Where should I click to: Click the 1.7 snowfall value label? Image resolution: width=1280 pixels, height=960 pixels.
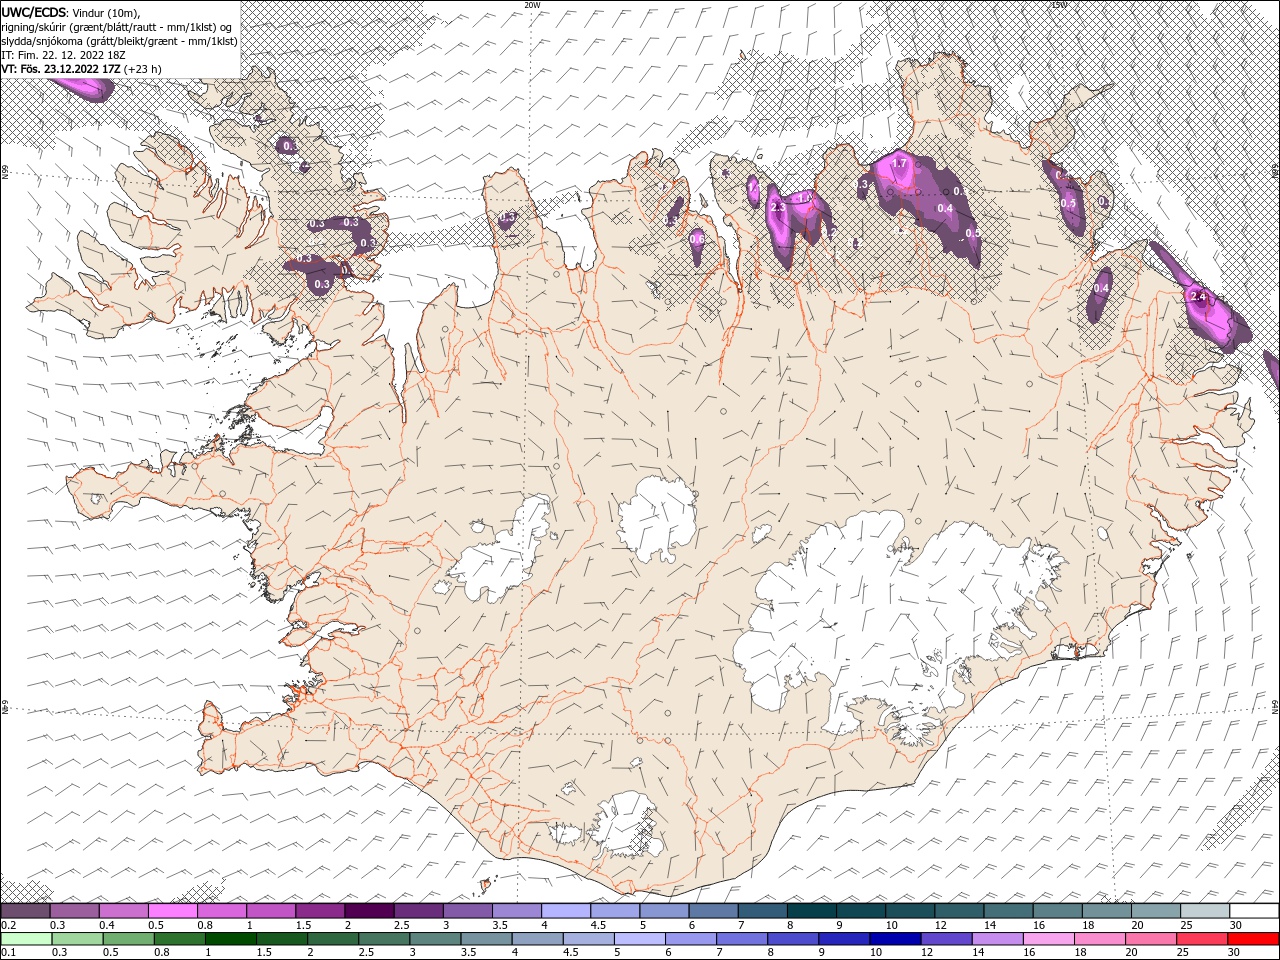point(898,163)
